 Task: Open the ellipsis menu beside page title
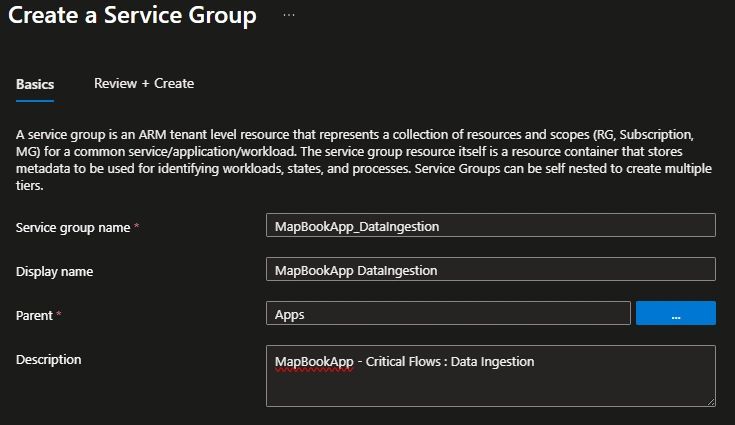(x=289, y=15)
